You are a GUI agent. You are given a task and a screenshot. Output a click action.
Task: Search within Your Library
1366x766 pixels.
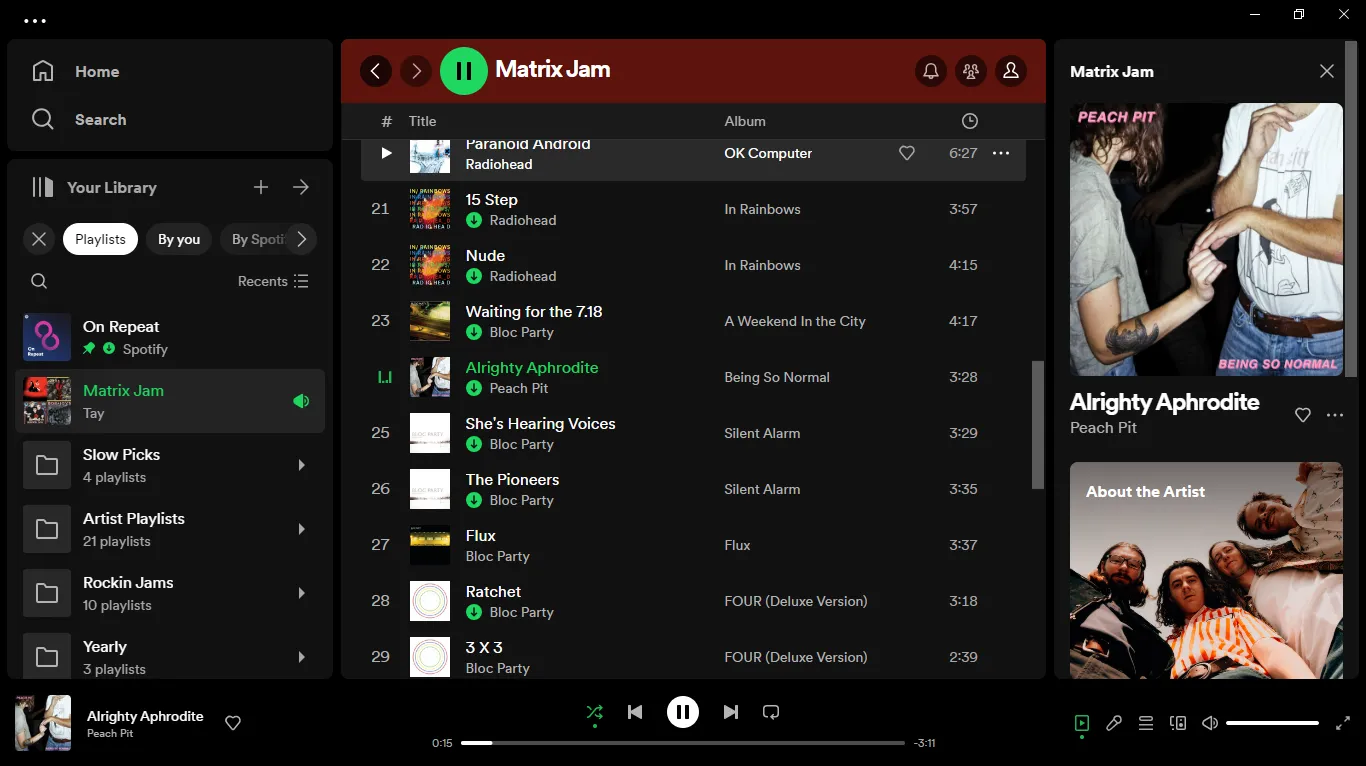(39, 281)
